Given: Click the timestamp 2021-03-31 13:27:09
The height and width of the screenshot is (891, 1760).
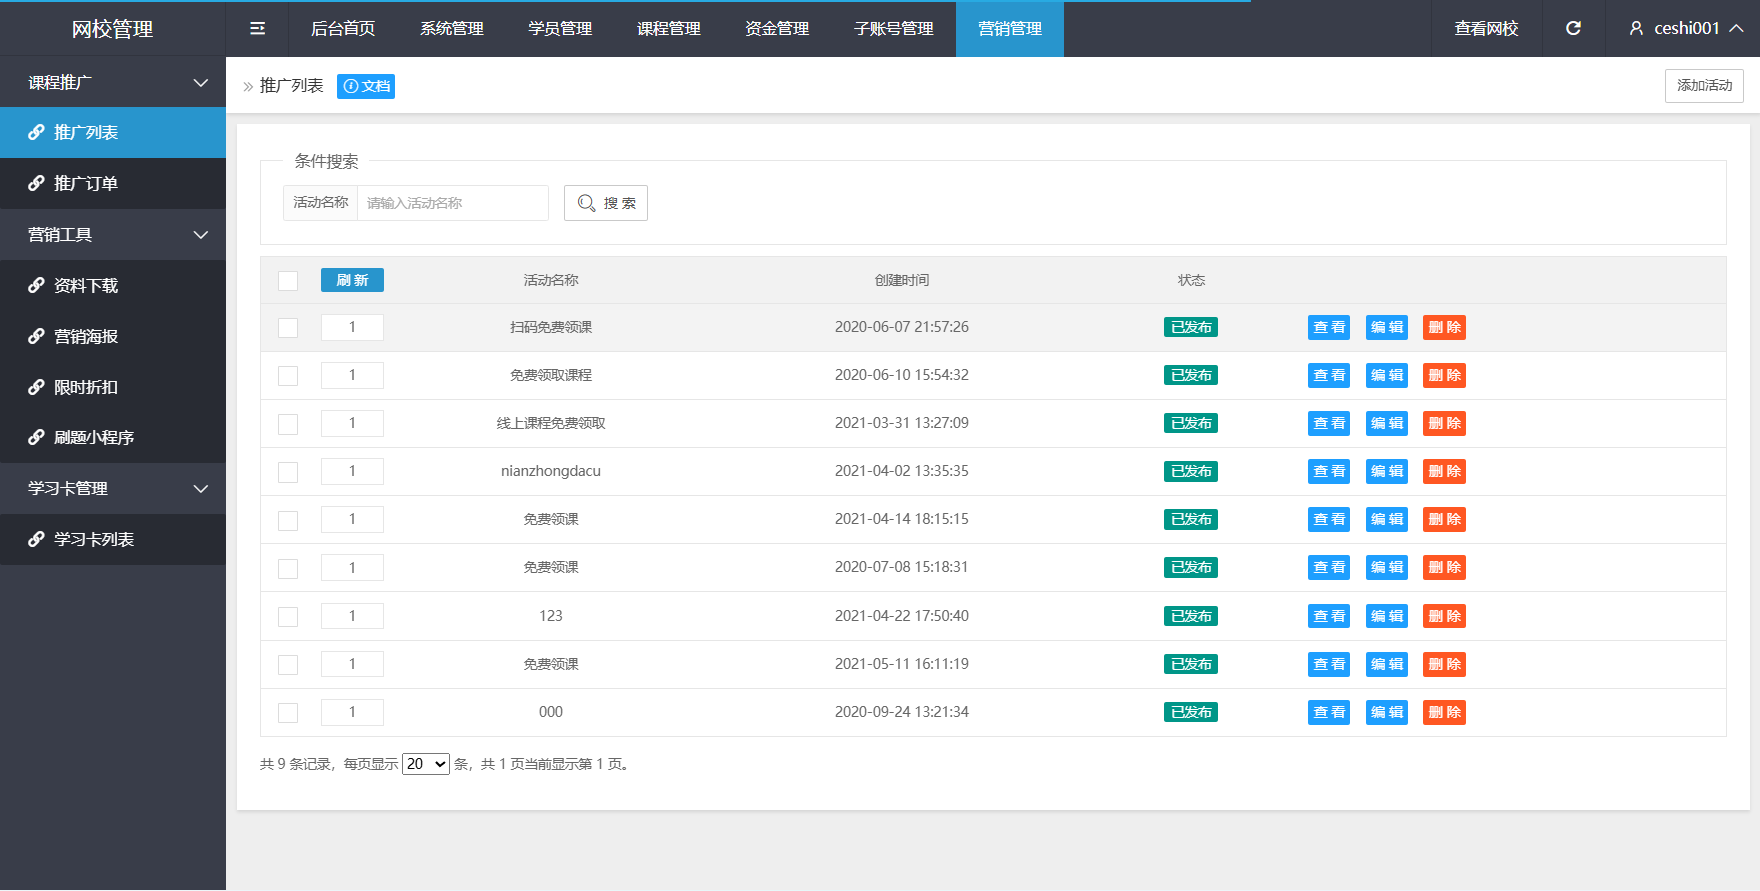Looking at the screenshot, I should click(x=902, y=423).
